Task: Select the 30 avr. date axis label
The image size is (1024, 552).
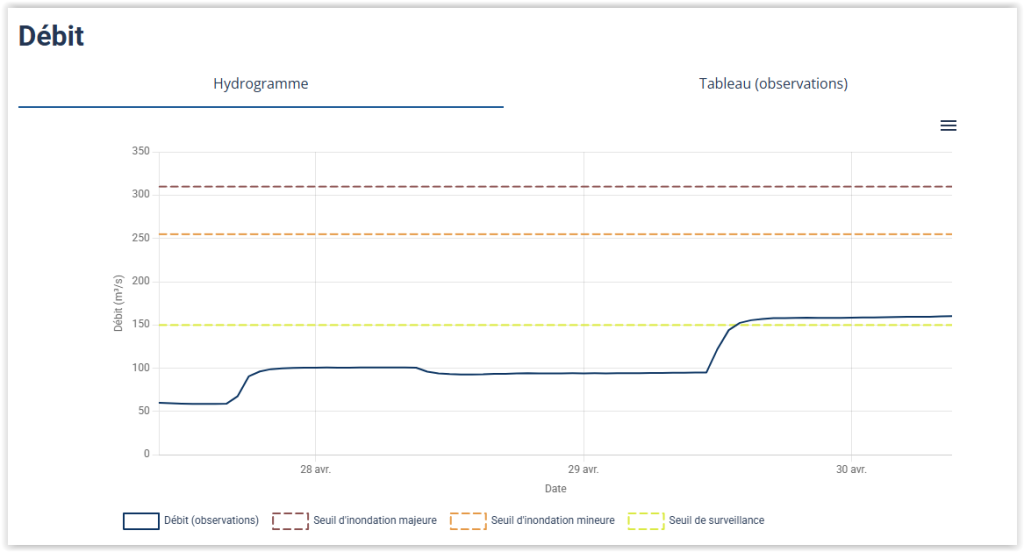Action: [851, 469]
